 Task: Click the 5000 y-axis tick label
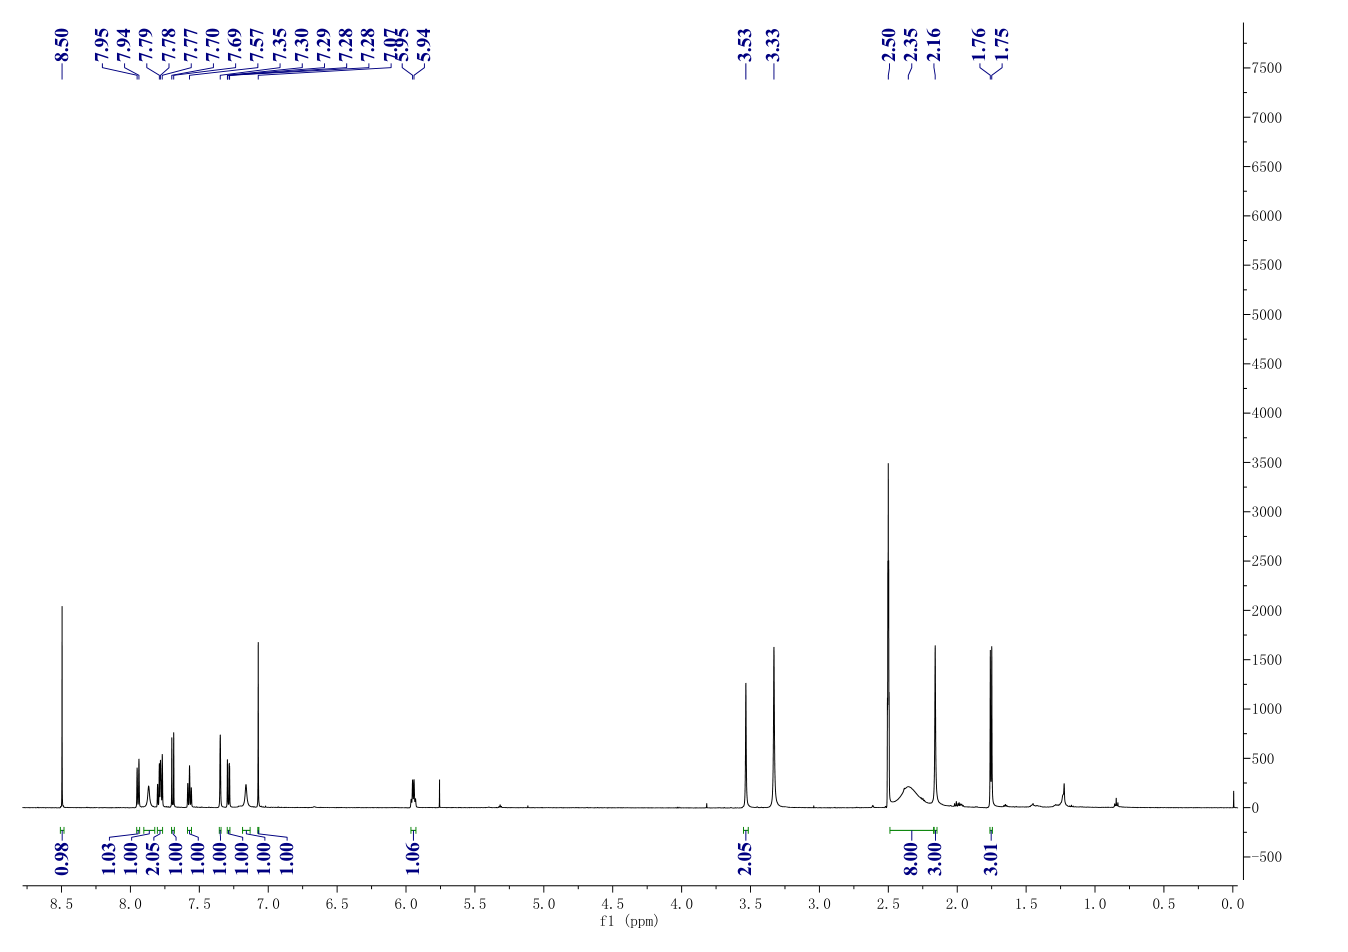pos(1266,315)
